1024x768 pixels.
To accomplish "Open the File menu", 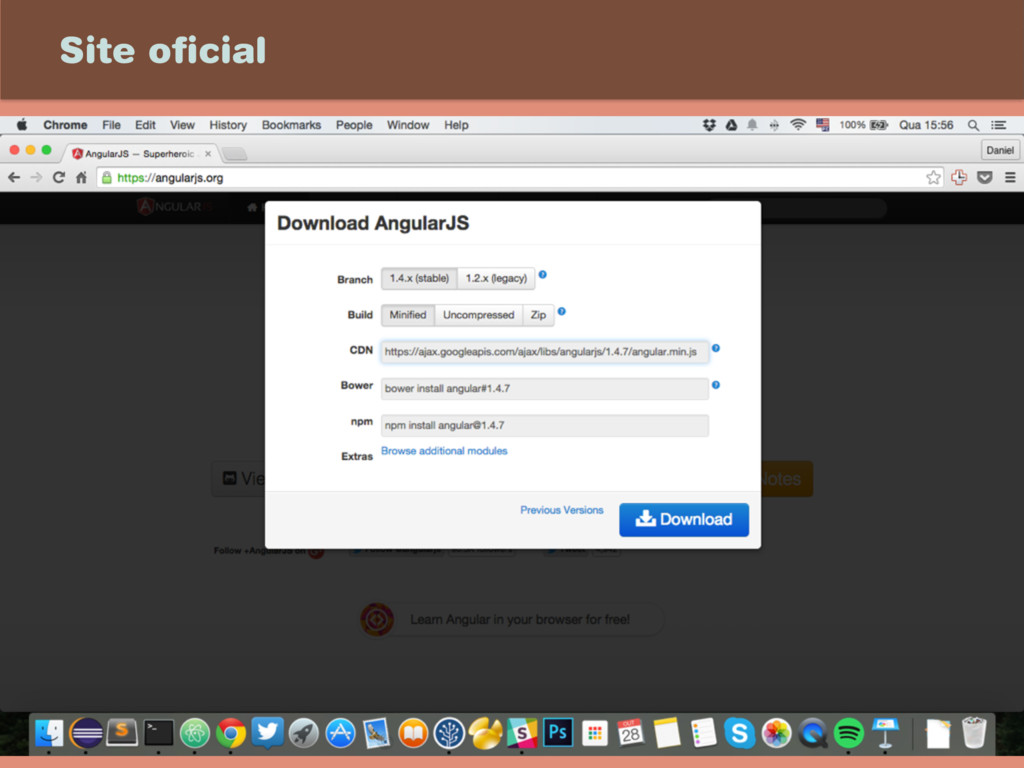I will point(111,125).
